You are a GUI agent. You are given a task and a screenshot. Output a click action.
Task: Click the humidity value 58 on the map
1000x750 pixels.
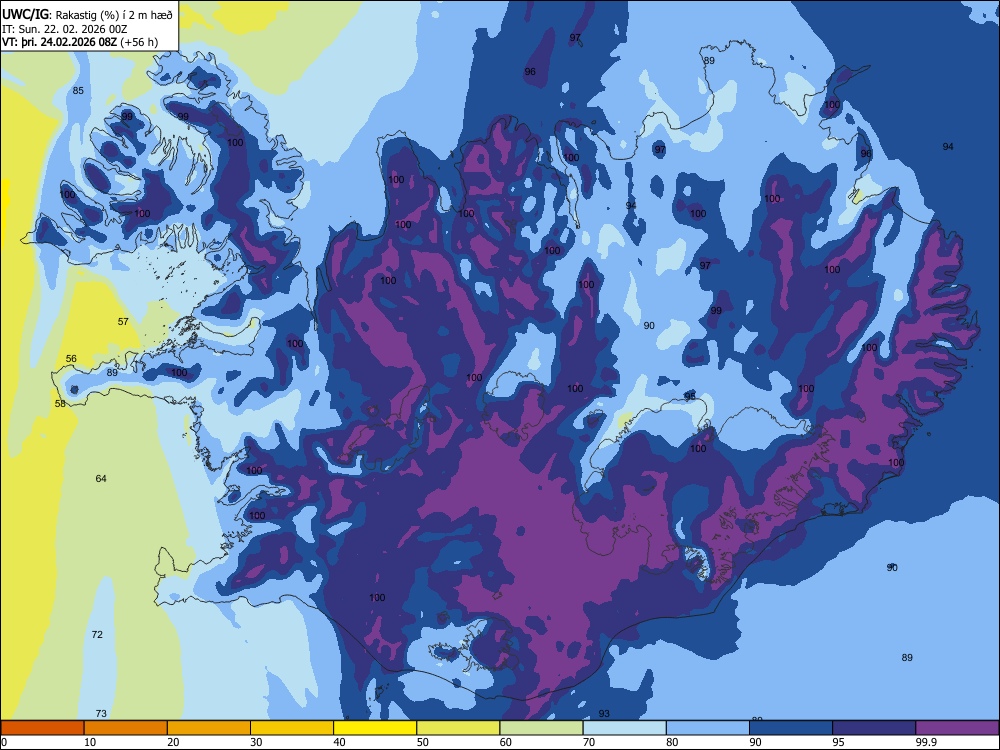[x=60, y=403]
